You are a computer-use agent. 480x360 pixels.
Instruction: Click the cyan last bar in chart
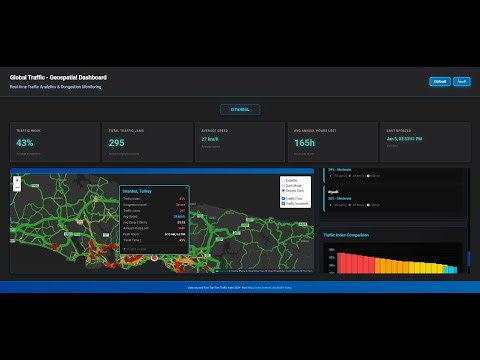(x=455, y=270)
